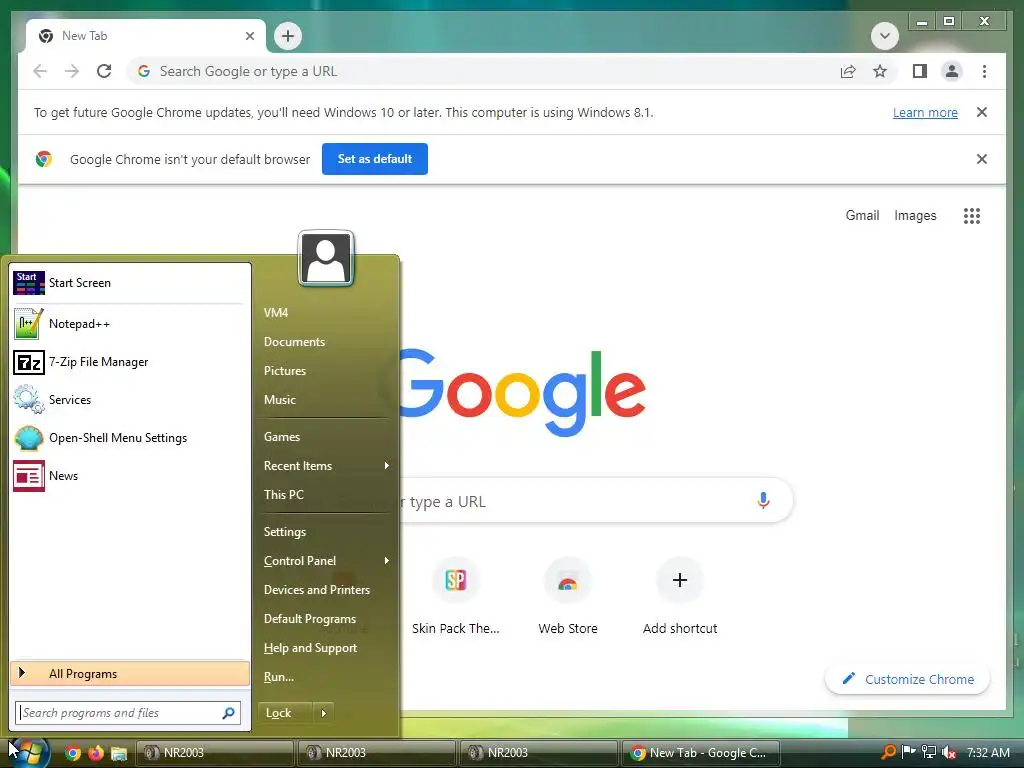
Task: Start voice search with microphone icon
Action: pos(763,501)
